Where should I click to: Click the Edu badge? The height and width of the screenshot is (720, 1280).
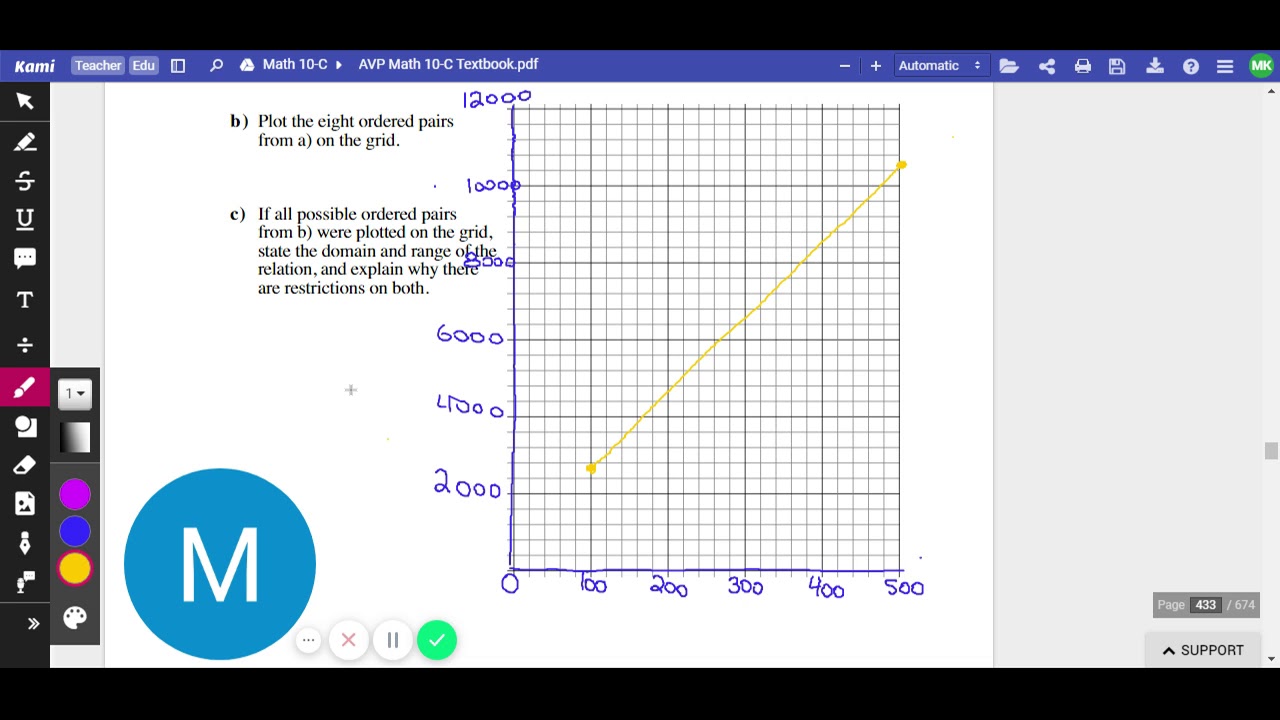pyautogui.click(x=144, y=65)
